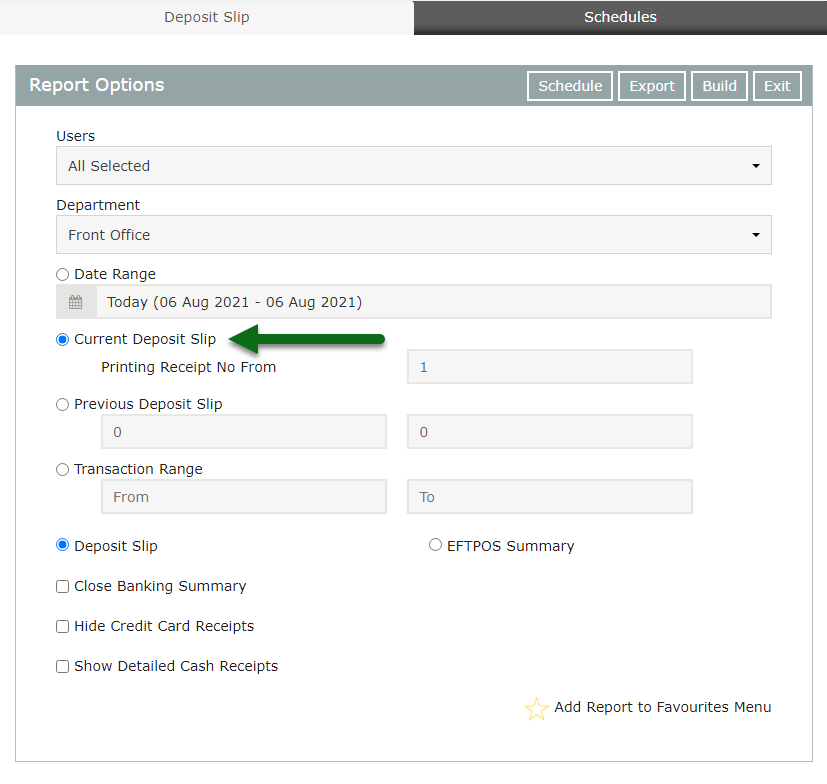Select the Date Range radio button
The width and height of the screenshot is (827, 784).
62,274
